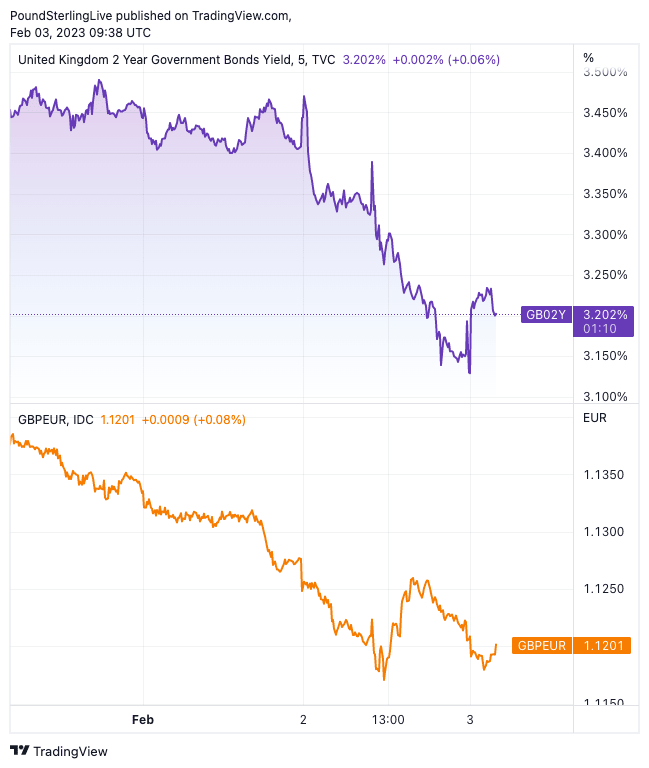Image resolution: width=649 pixels, height=768 pixels.
Task: Click the EUR unit label above price axis
Action: (594, 418)
